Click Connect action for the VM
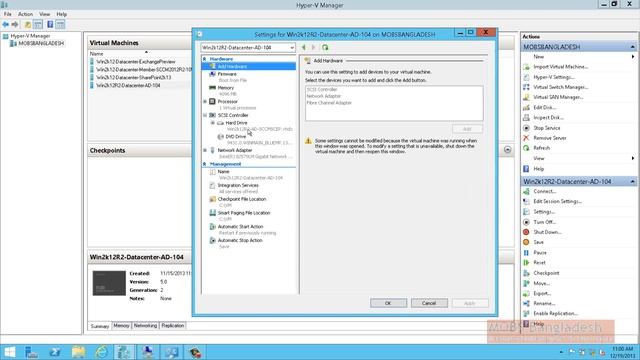This screenshot has height=360, width=640. (544, 191)
